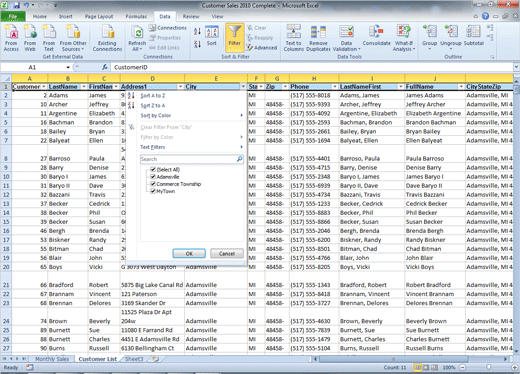
Task: Click the Undo icon in the quick access toolbar
Action: point(26,5)
